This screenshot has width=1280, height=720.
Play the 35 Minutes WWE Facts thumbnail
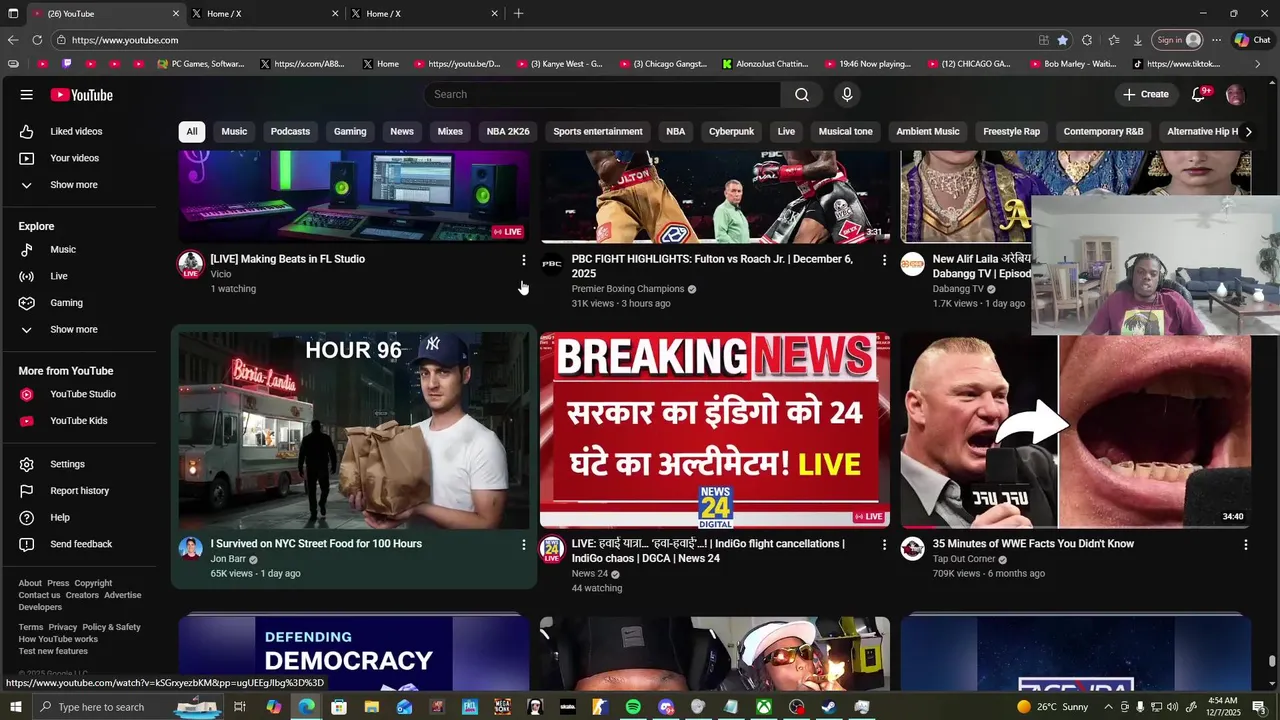coord(1076,430)
